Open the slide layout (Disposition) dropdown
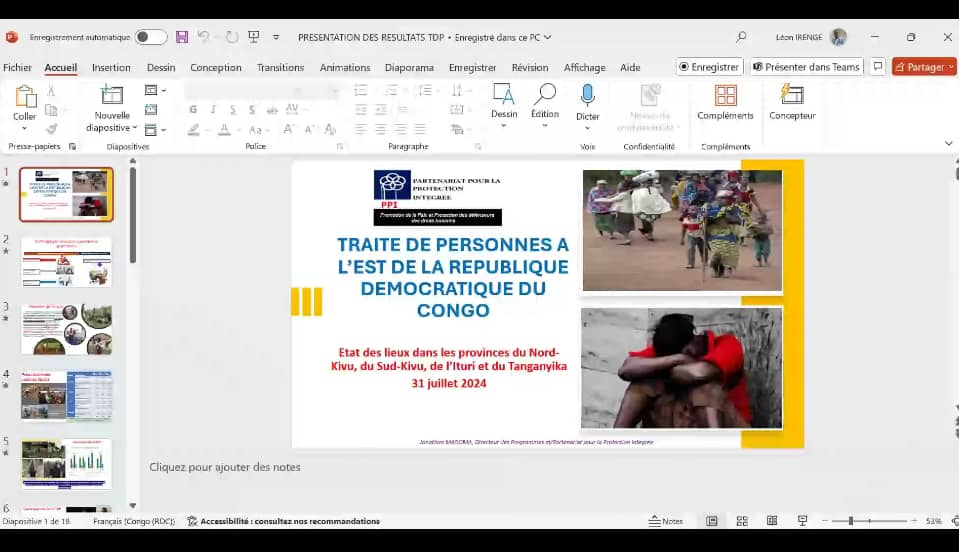The height and width of the screenshot is (552, 959). (155, 90)
